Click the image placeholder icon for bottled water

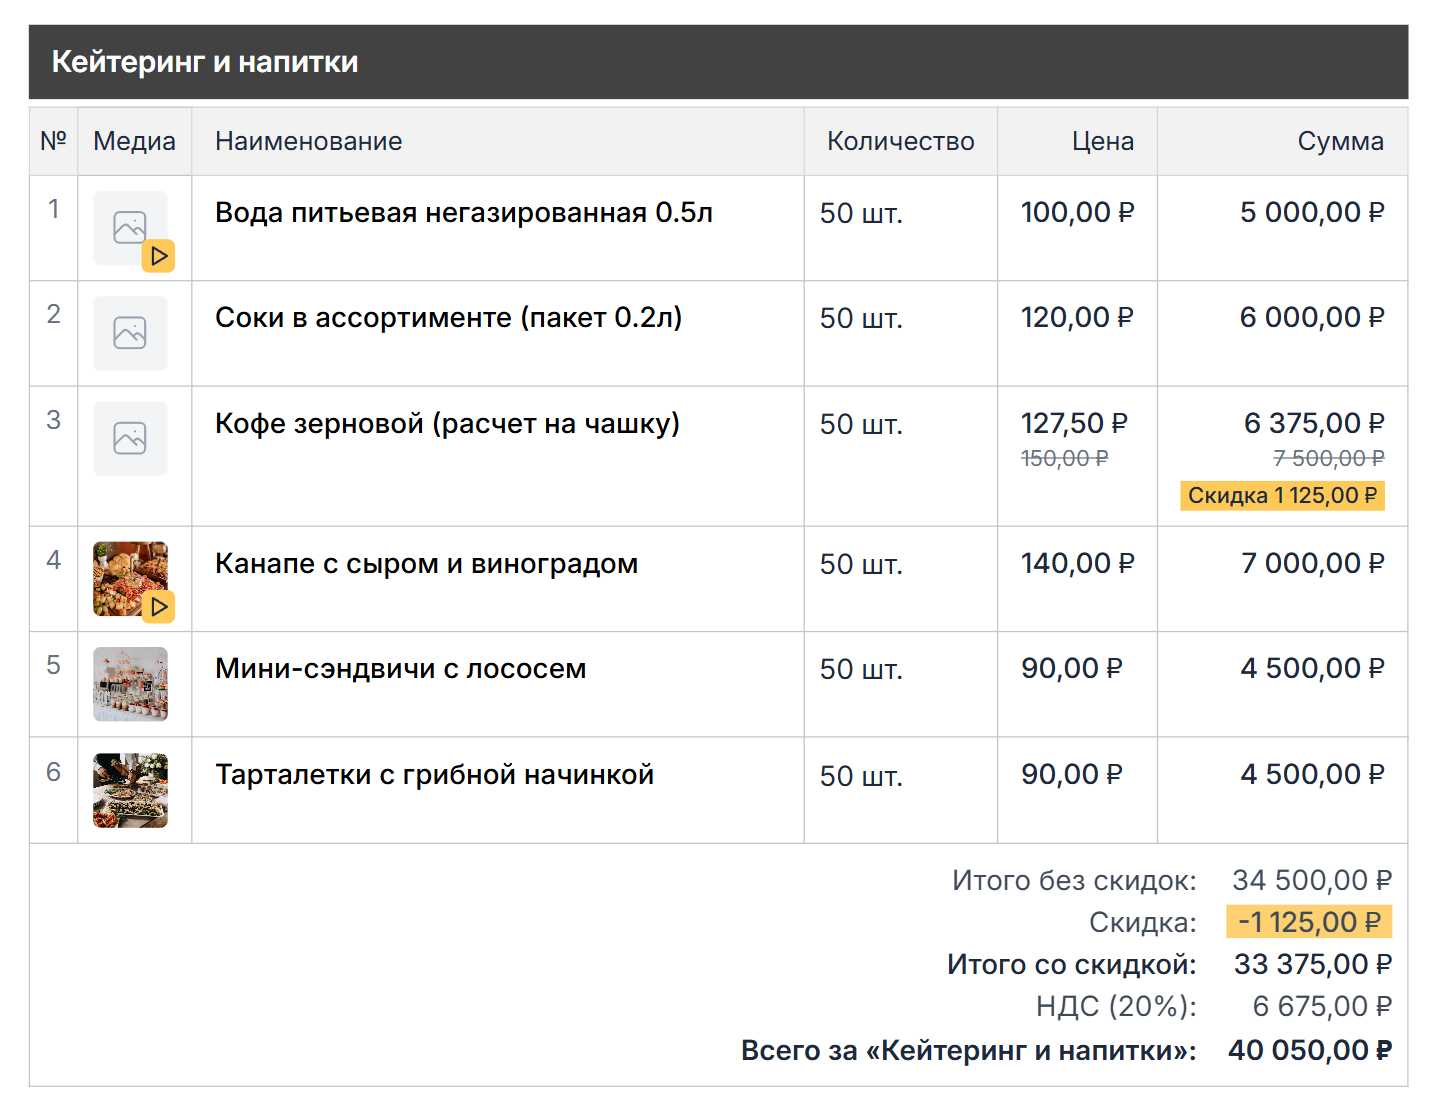click(130, 226)
